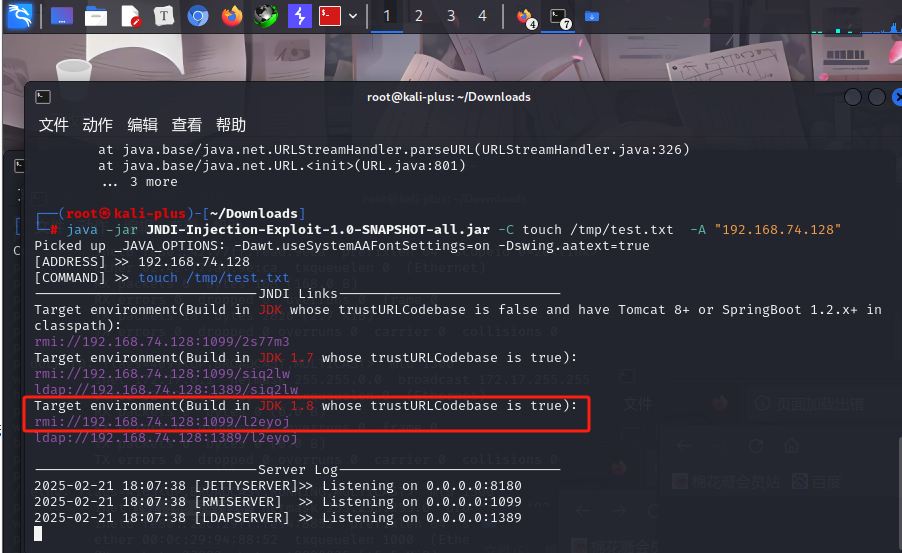Open the Typora "T" application icon

164,16
